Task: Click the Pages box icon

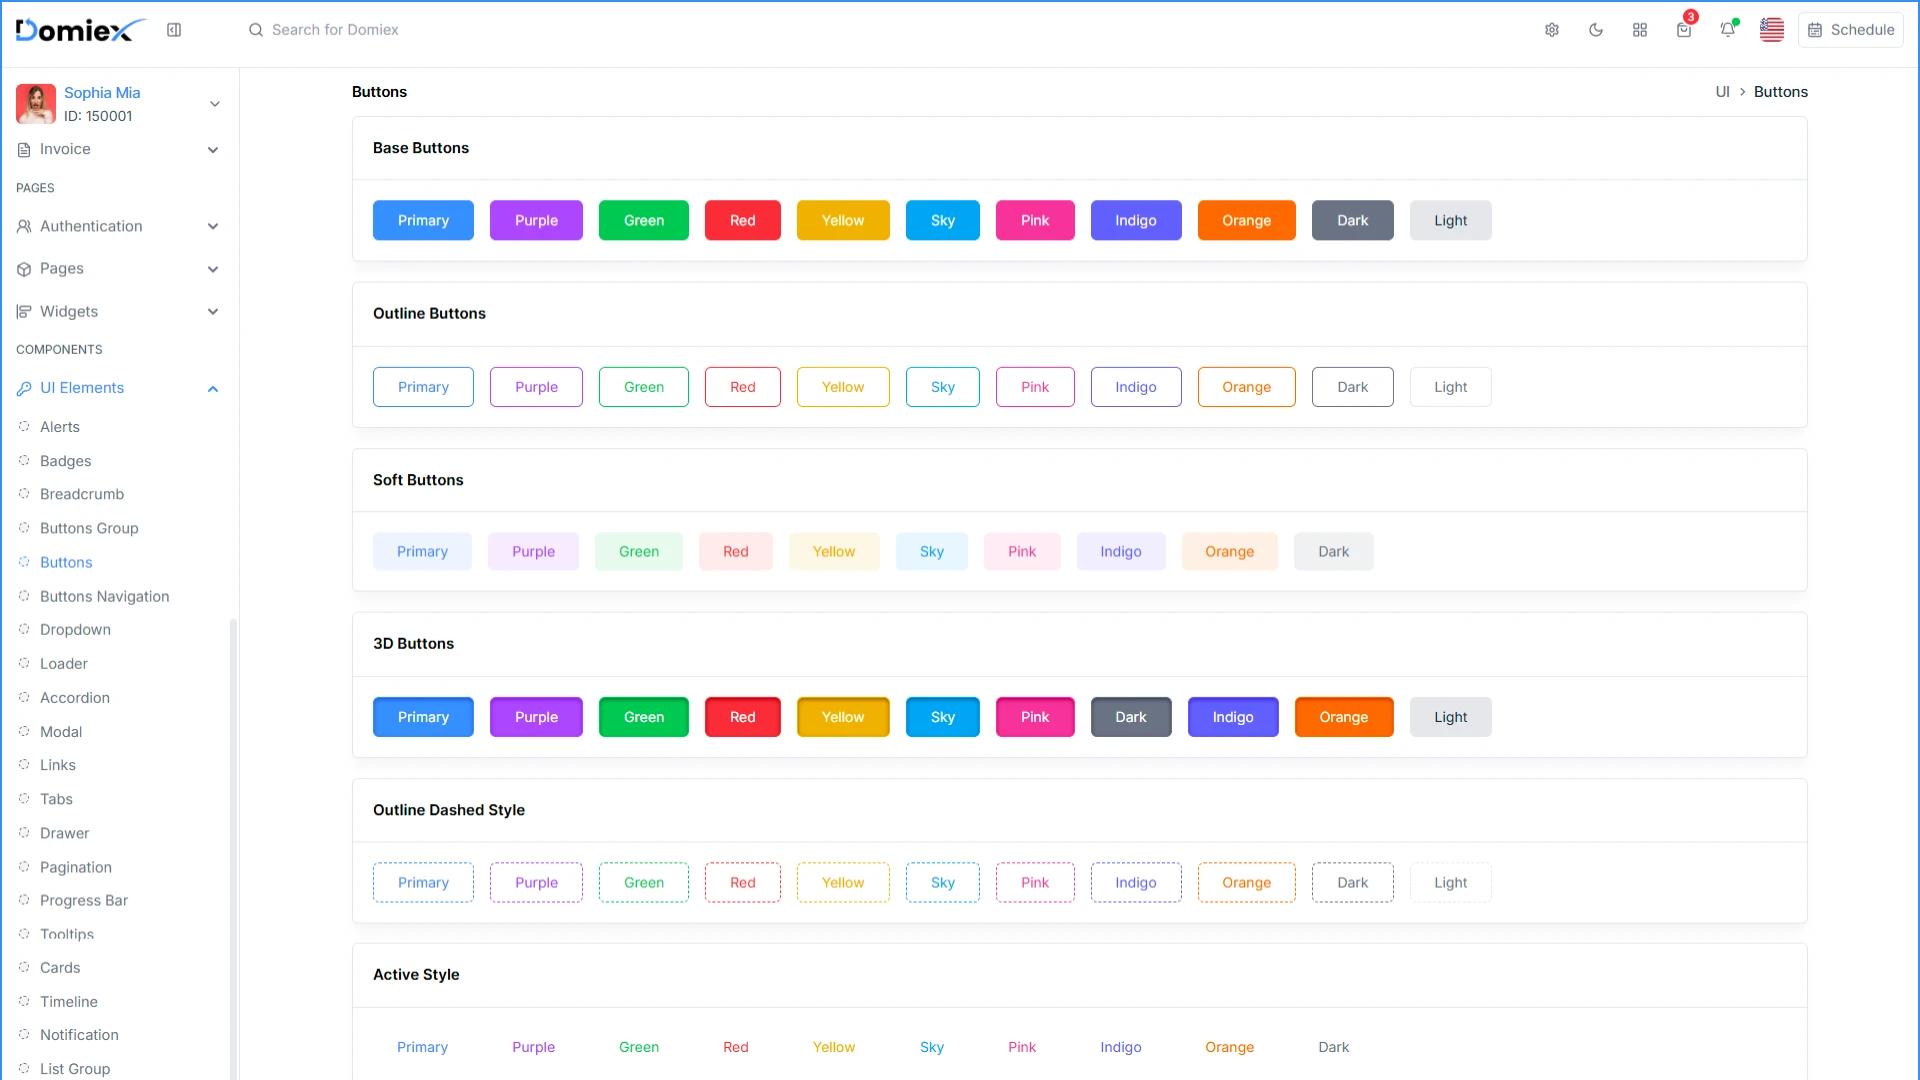Action: coord(24,270)
